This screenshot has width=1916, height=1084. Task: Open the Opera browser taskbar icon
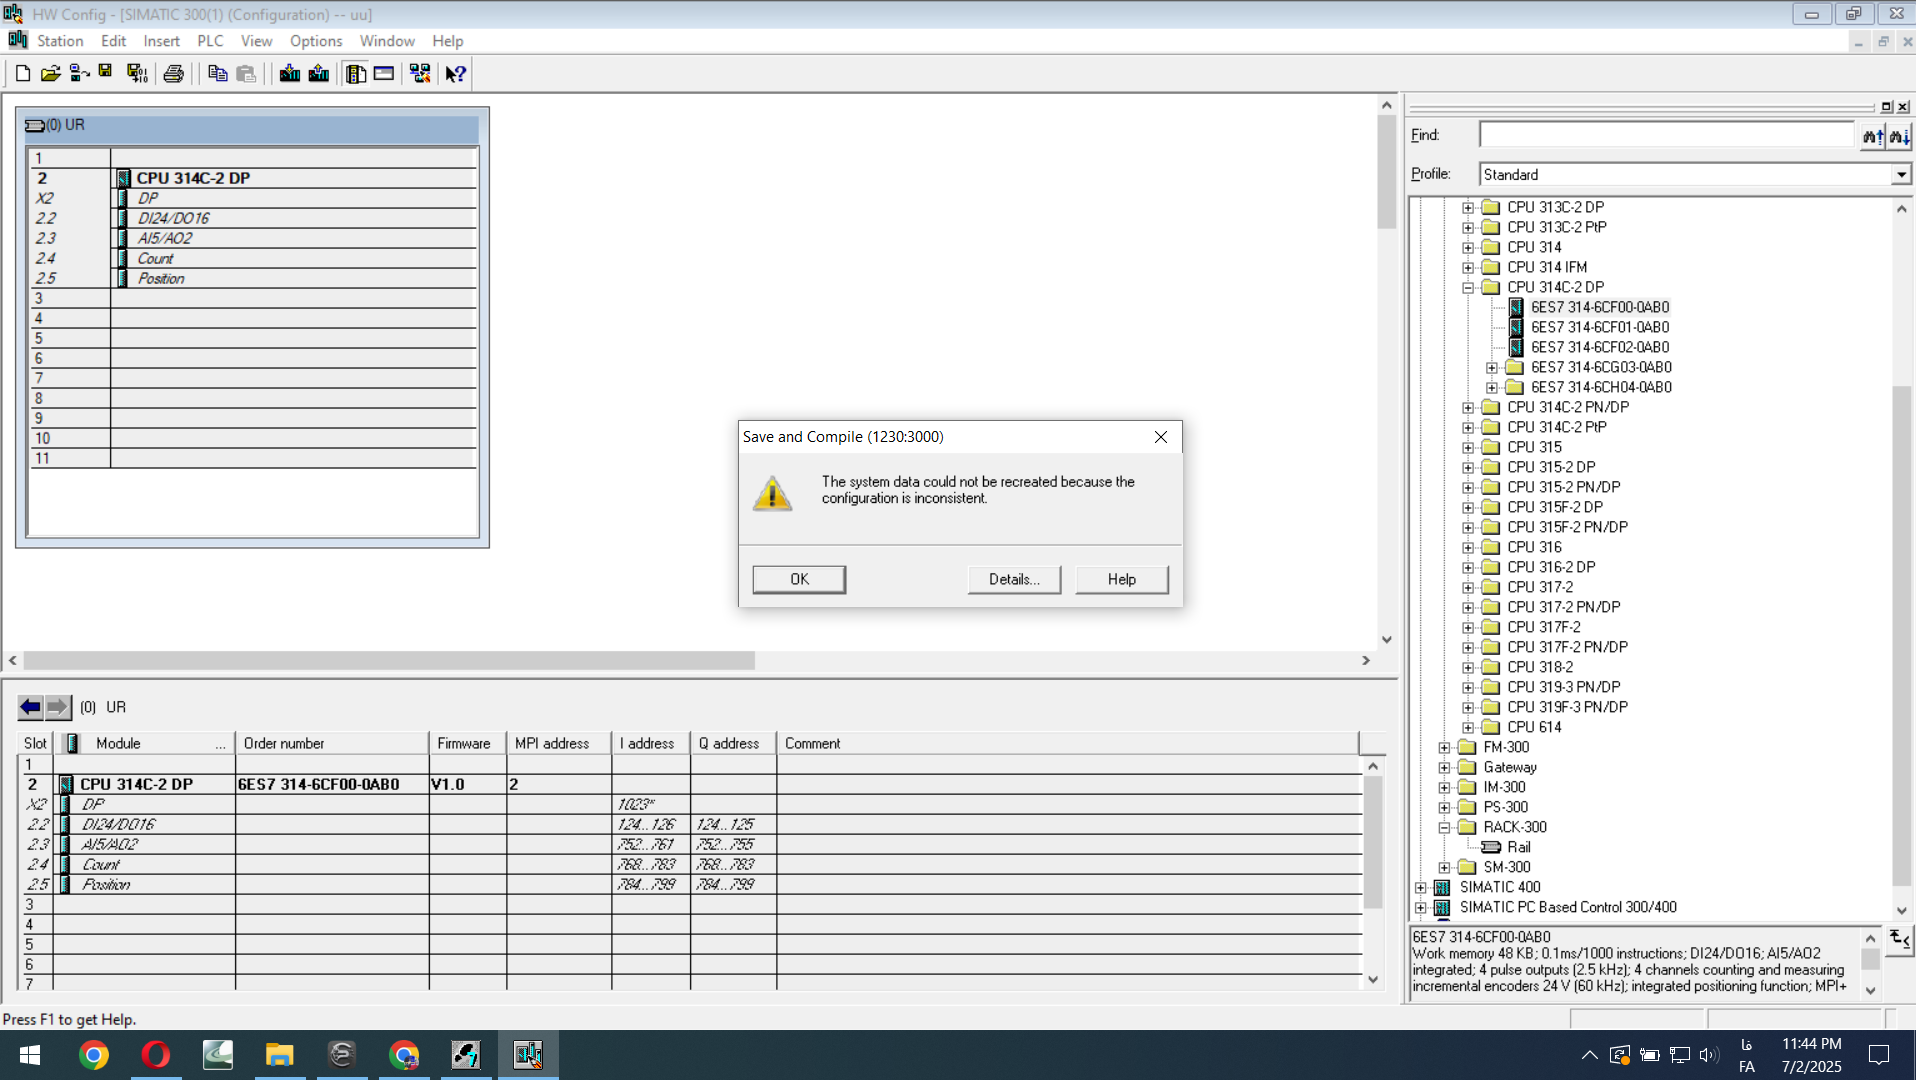[x=156, y=1056]
